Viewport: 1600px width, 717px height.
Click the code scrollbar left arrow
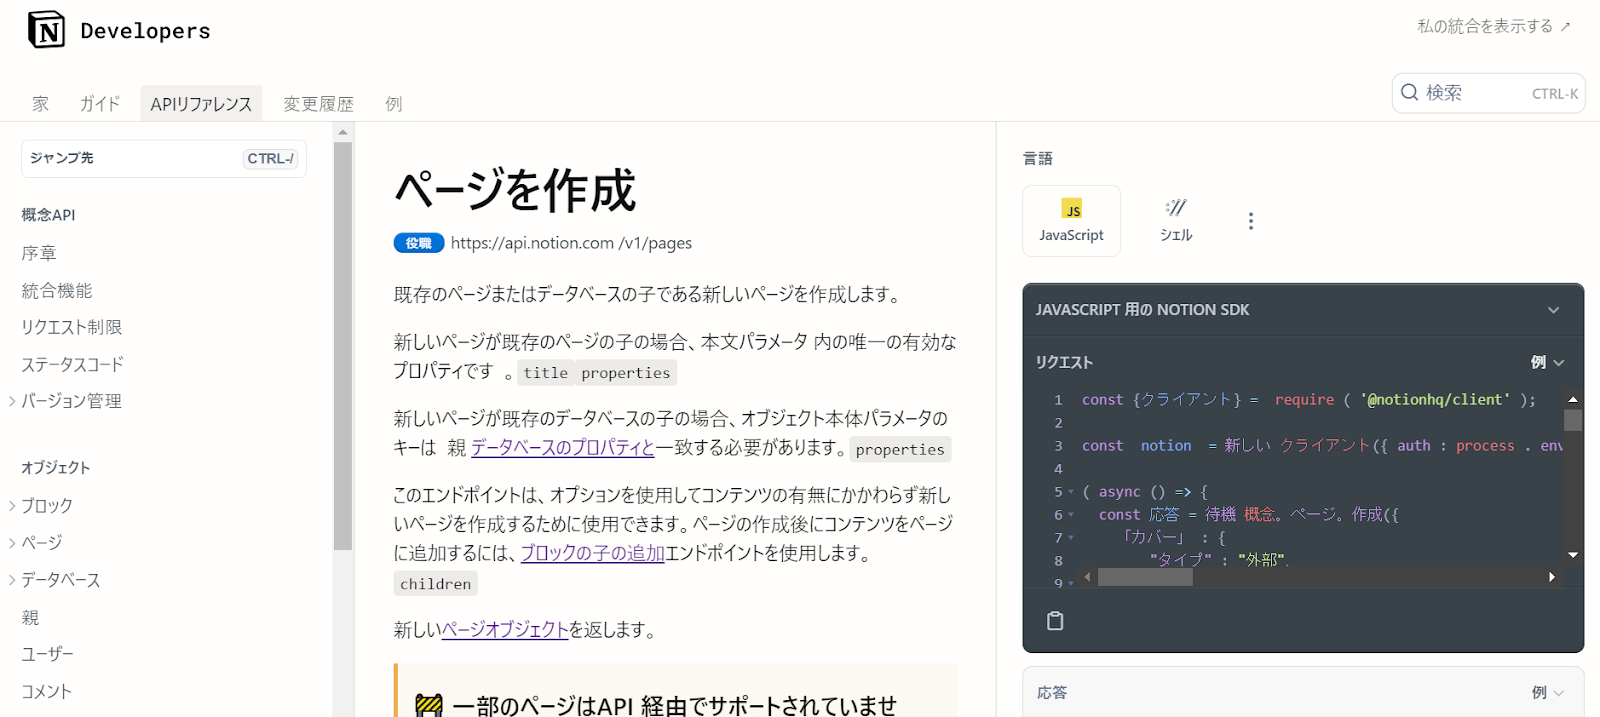1087,577
